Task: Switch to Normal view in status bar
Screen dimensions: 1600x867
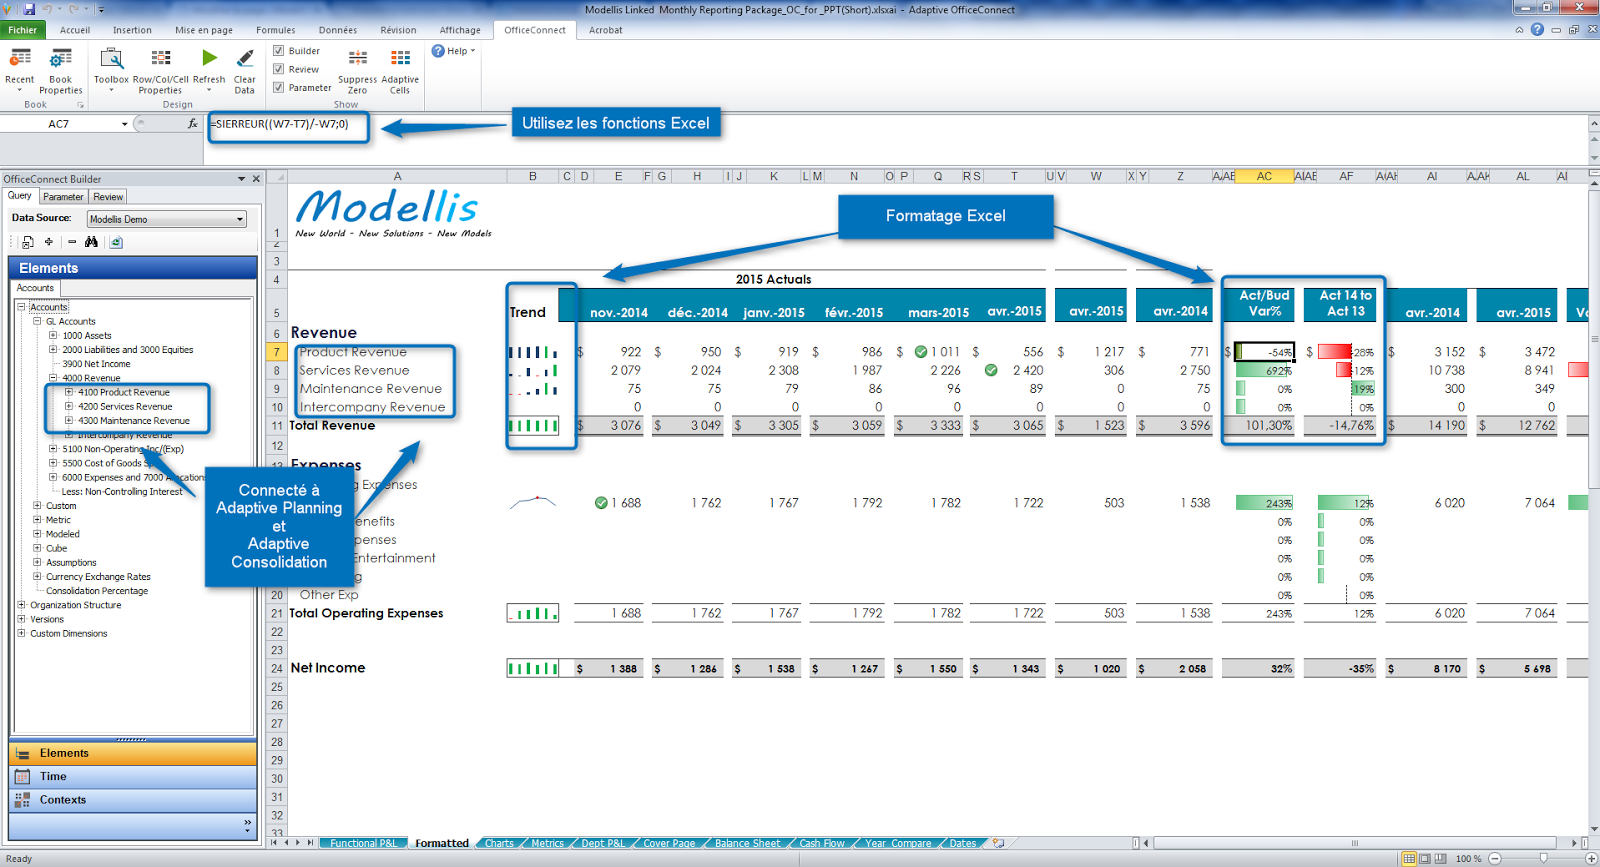Action: coord(1409,858)
